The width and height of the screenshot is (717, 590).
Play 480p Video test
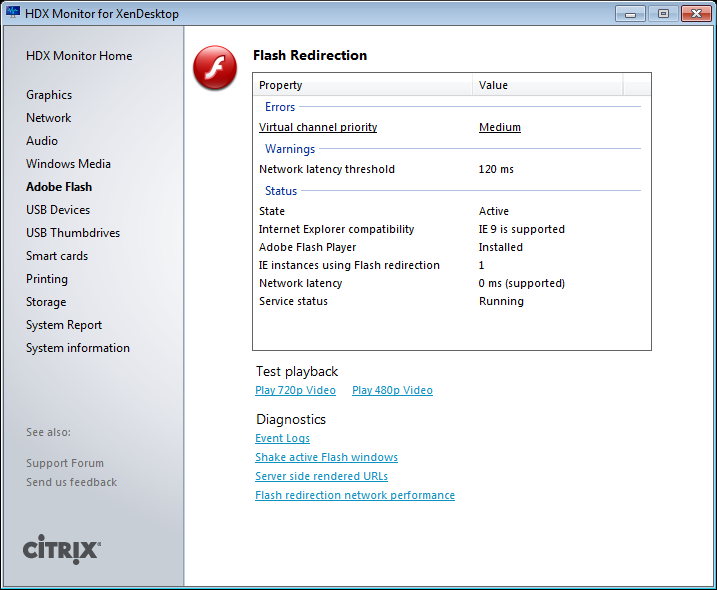point(392,390)
